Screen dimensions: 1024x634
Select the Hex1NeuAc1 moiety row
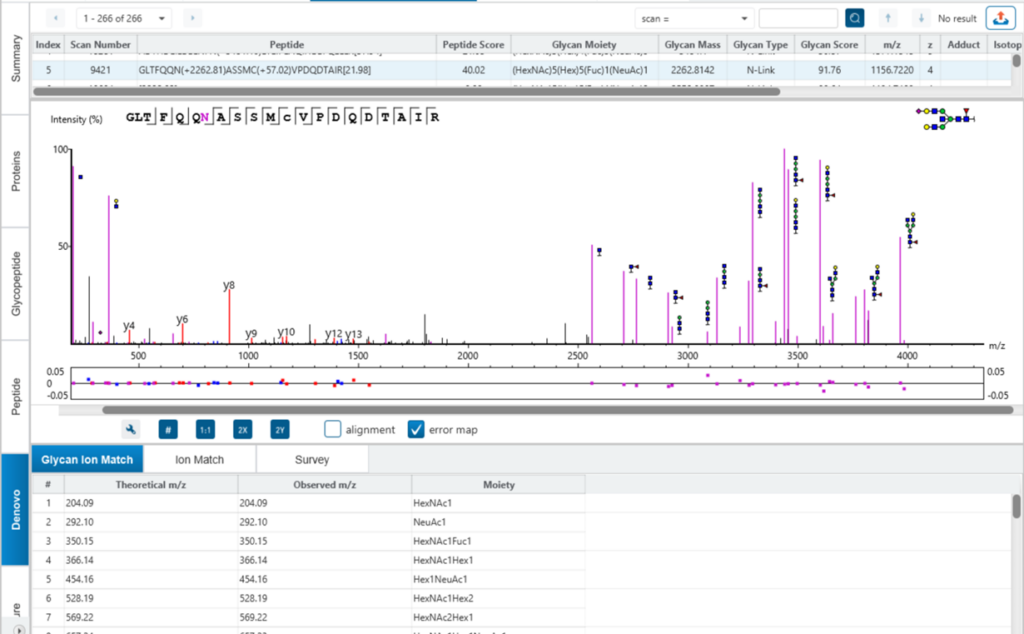pos(308,579)
